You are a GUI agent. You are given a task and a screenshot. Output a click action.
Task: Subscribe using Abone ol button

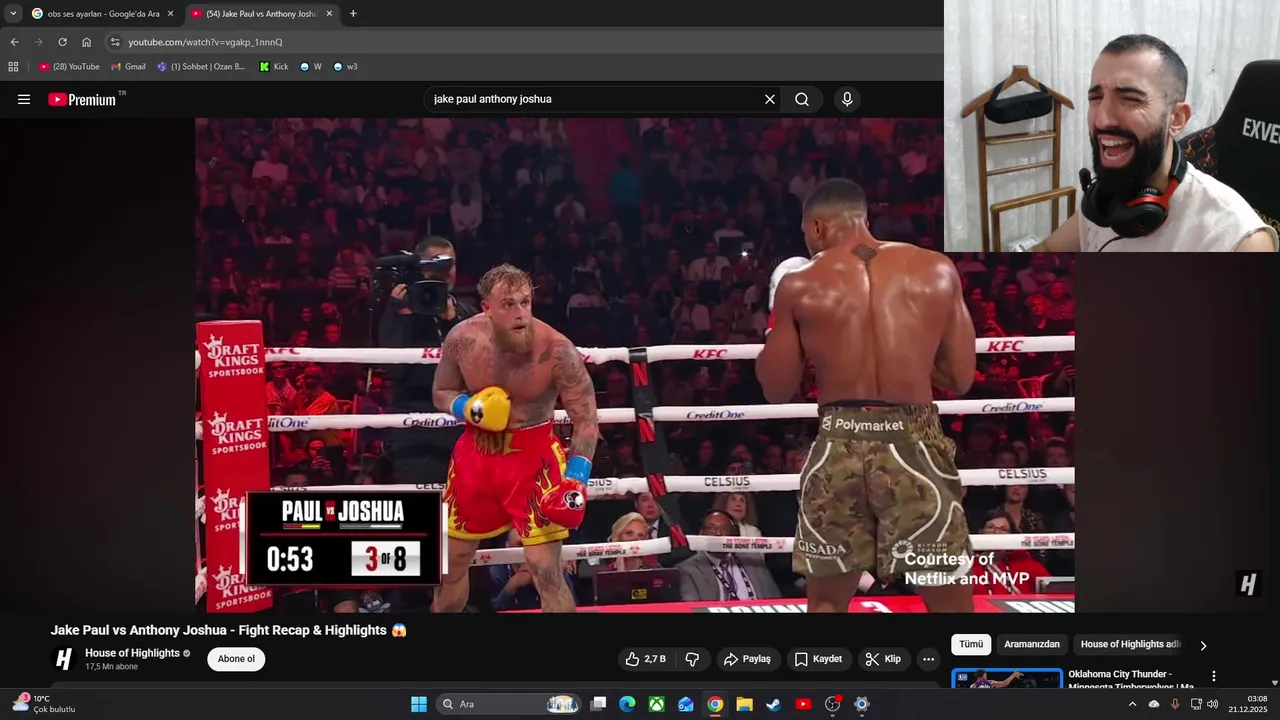coord(236,659)
